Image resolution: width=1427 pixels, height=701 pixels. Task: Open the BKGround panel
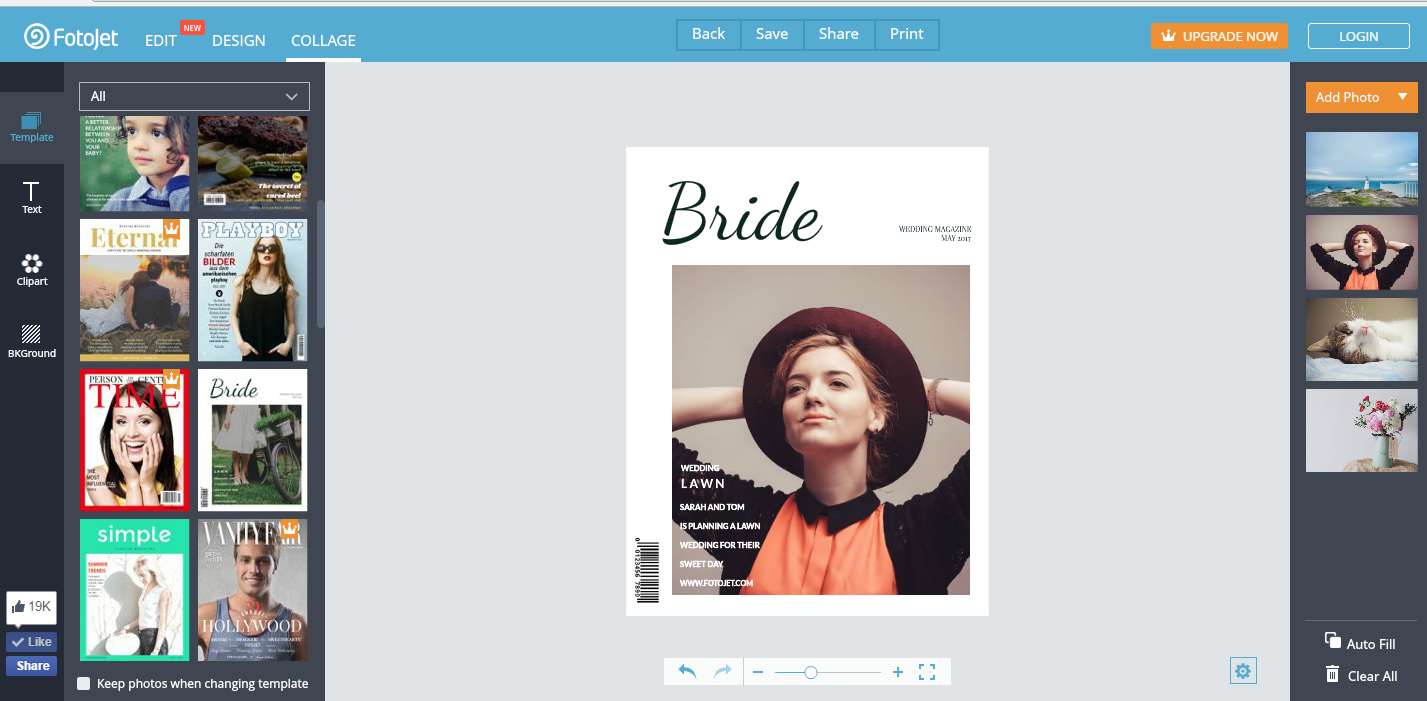click(x=32, y=341)
